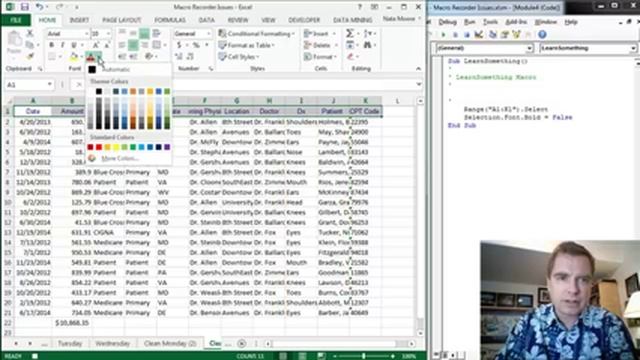Open the font name Arial dropdown

tap(87, 33)
